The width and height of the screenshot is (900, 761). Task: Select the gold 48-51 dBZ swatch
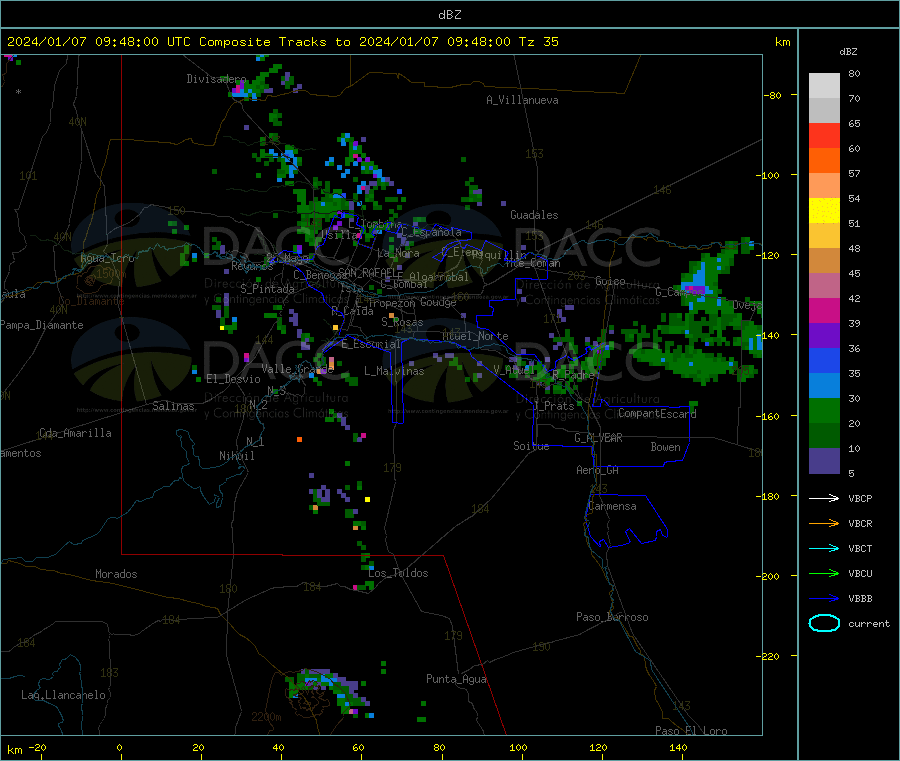click(824, 236)
